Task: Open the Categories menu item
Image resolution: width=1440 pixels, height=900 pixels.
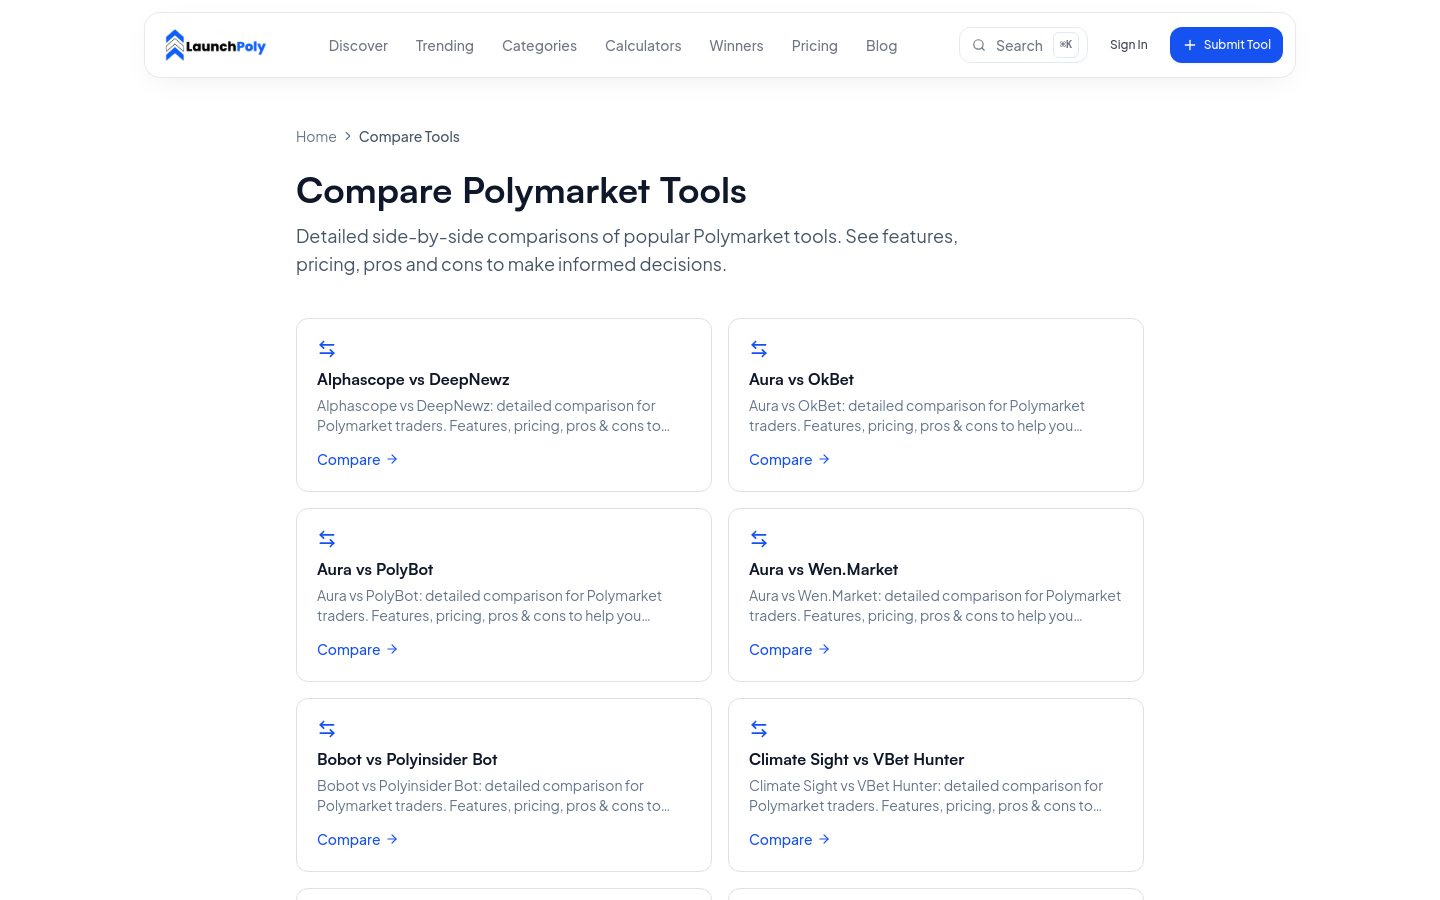Action: coord(539,46)
